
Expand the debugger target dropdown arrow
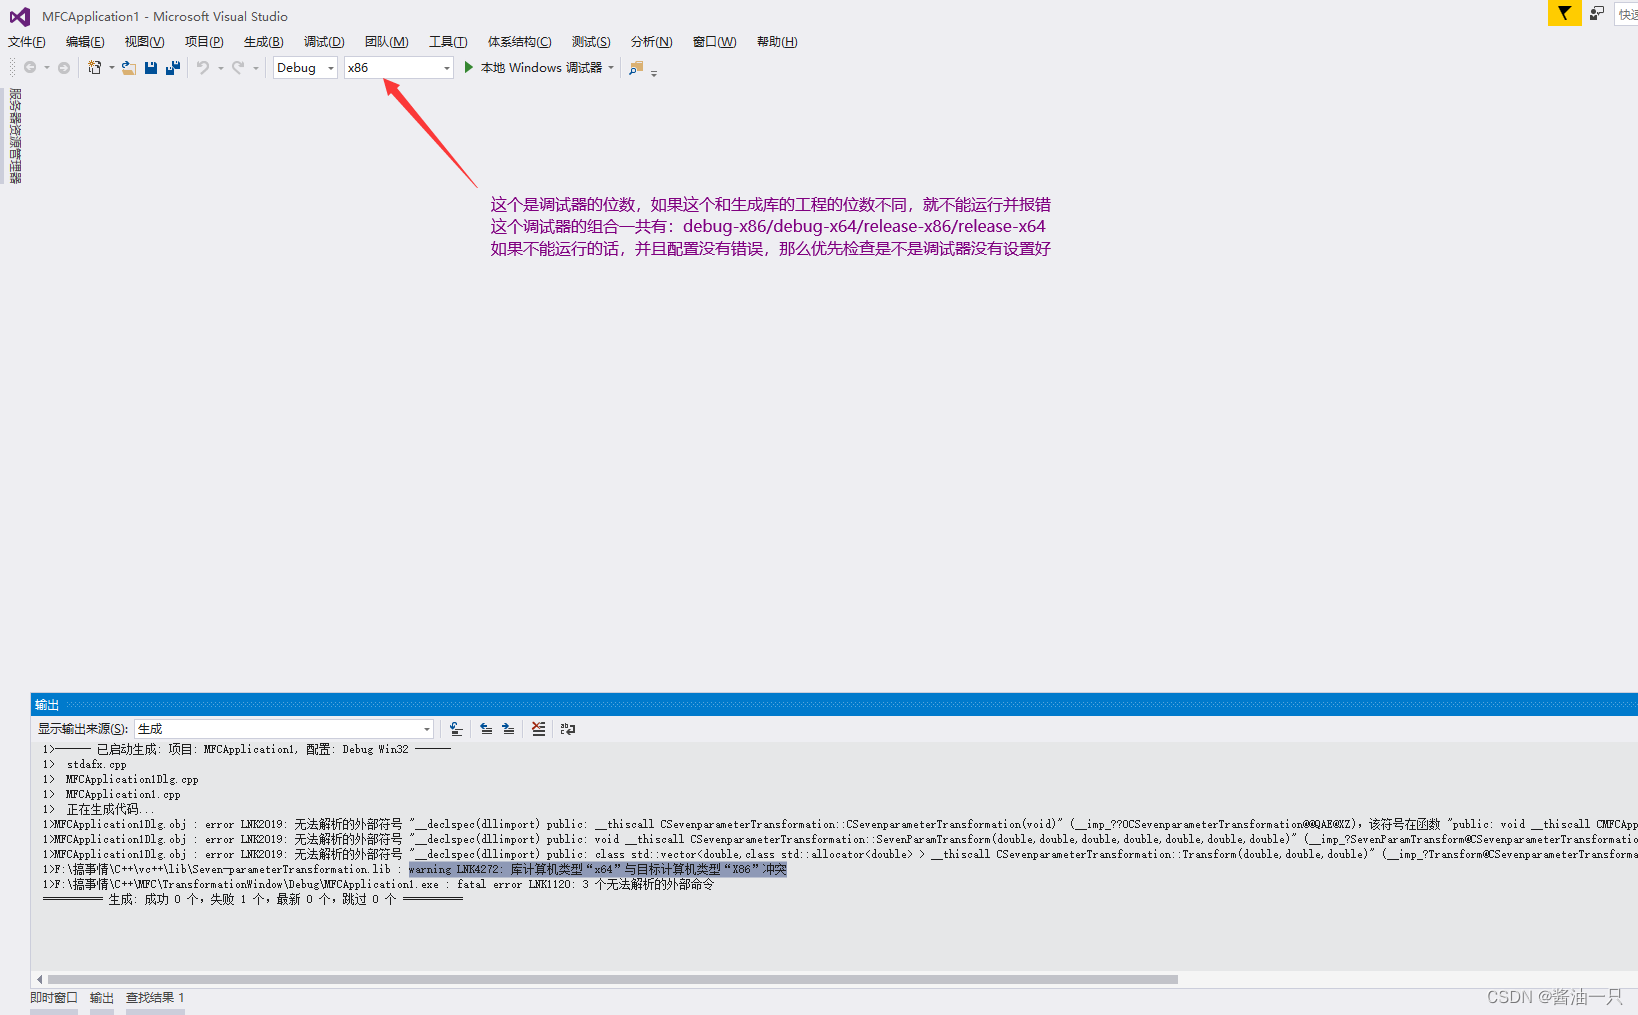pyautogui.click(x=611, y=68)
